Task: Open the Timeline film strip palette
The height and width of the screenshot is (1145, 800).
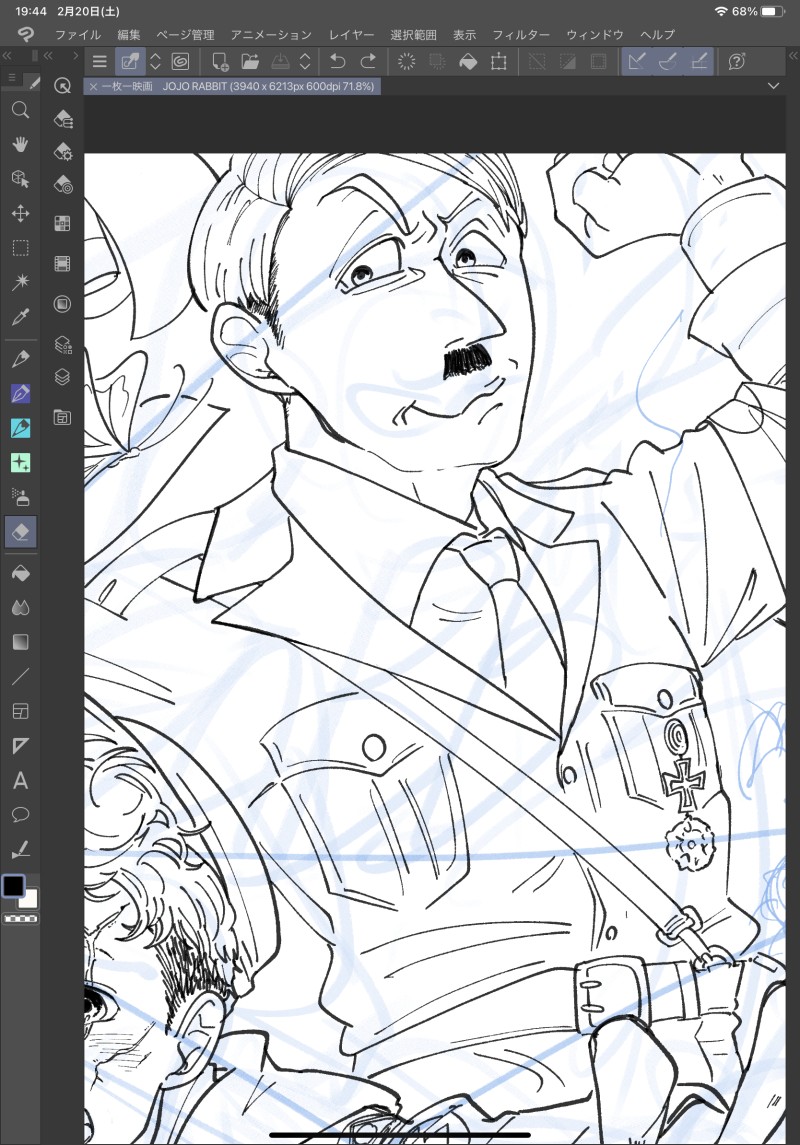Action: click(63, 264)
